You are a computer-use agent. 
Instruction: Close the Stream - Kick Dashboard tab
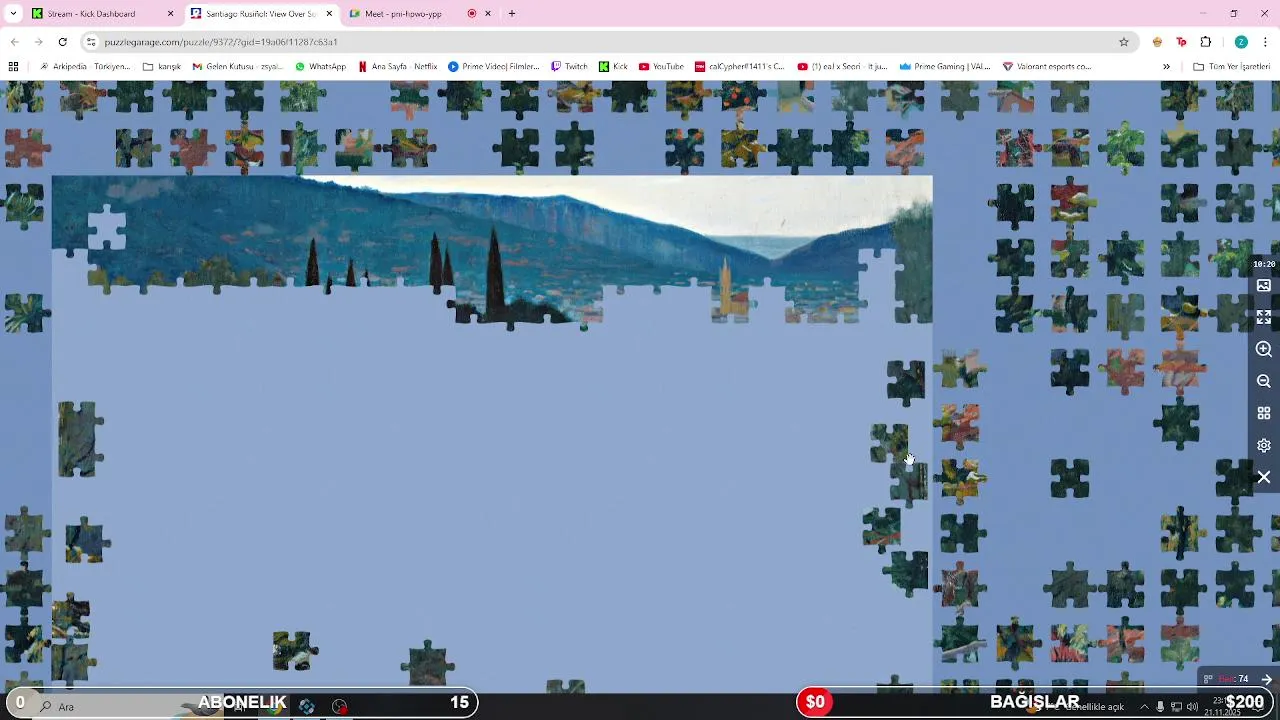[x=170, y=14]
